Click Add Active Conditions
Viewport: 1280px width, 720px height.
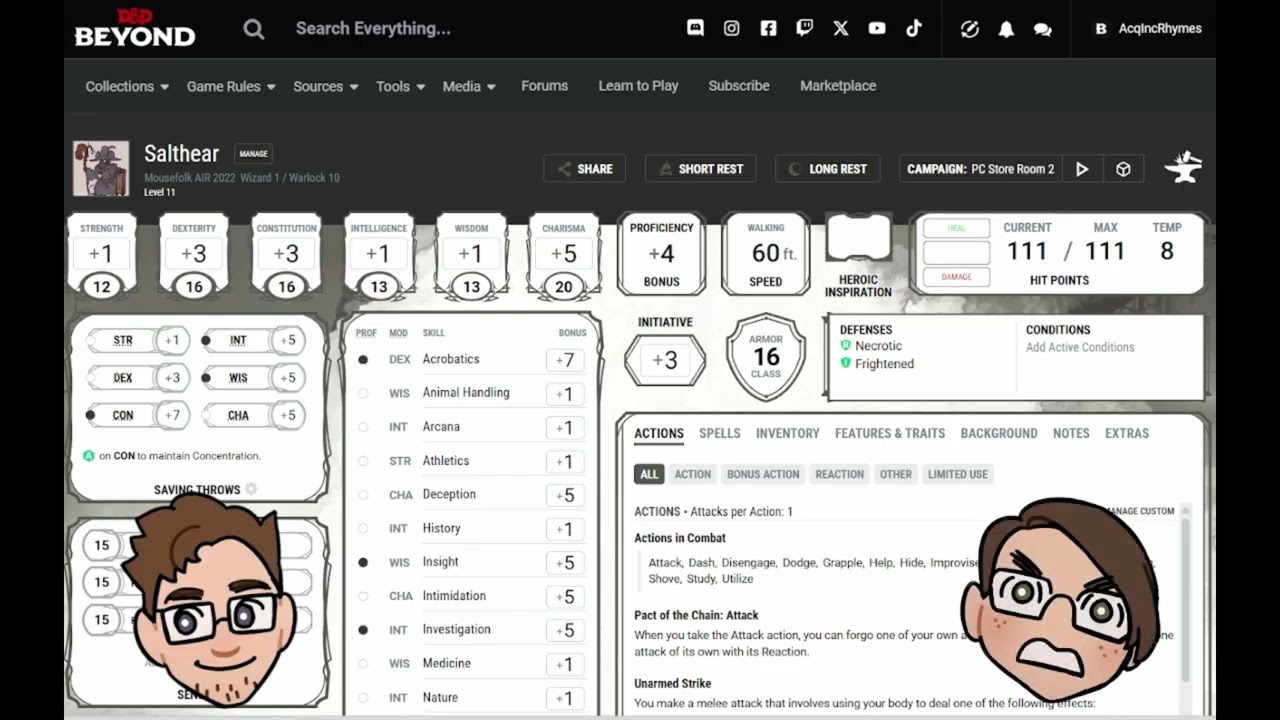tap(1080, 347)
